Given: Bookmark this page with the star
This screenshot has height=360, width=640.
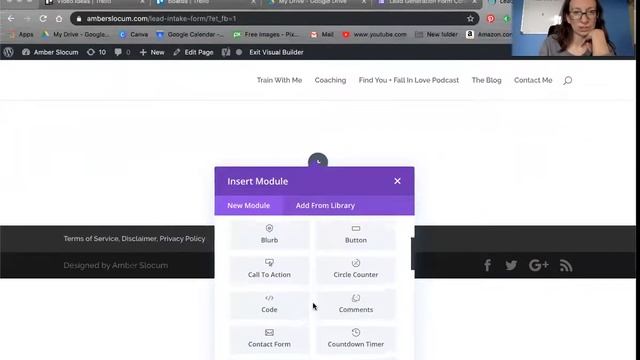Looking at the screenshot, I should (x=470, y=18).
